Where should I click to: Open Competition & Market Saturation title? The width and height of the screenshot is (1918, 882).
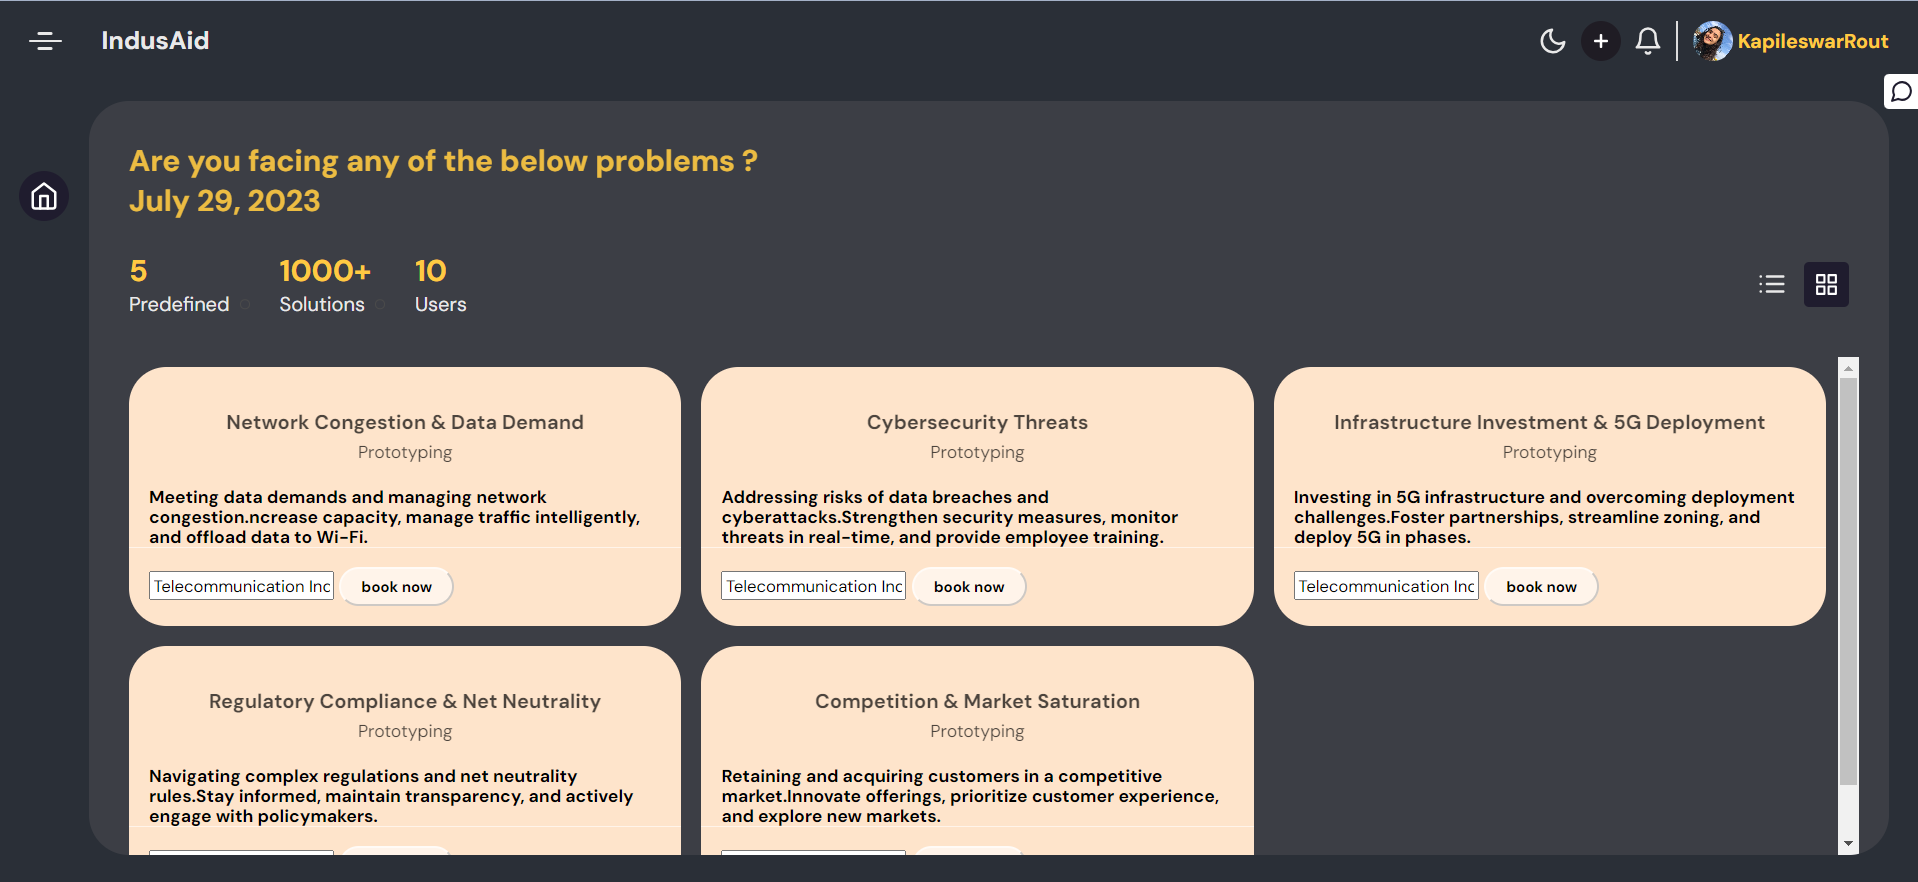click(977, 701)
